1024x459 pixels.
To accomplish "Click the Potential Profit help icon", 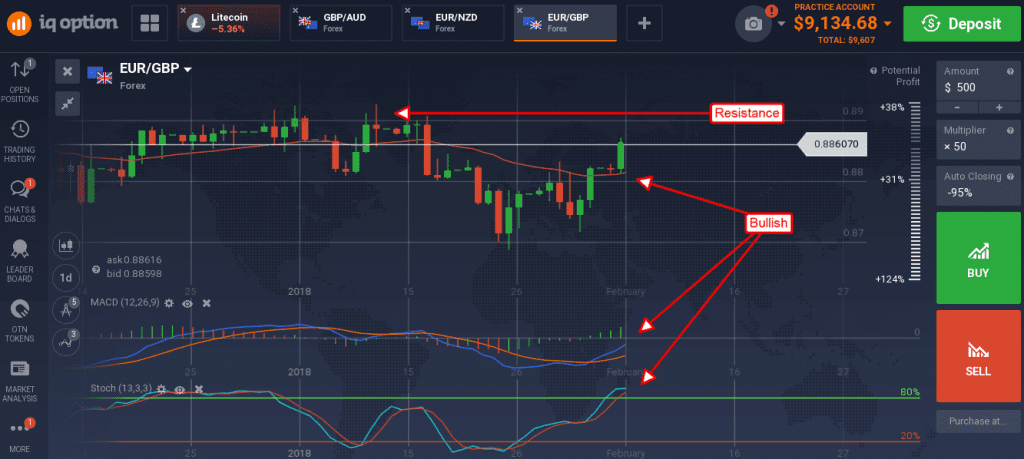I will [x=873, y=71].
